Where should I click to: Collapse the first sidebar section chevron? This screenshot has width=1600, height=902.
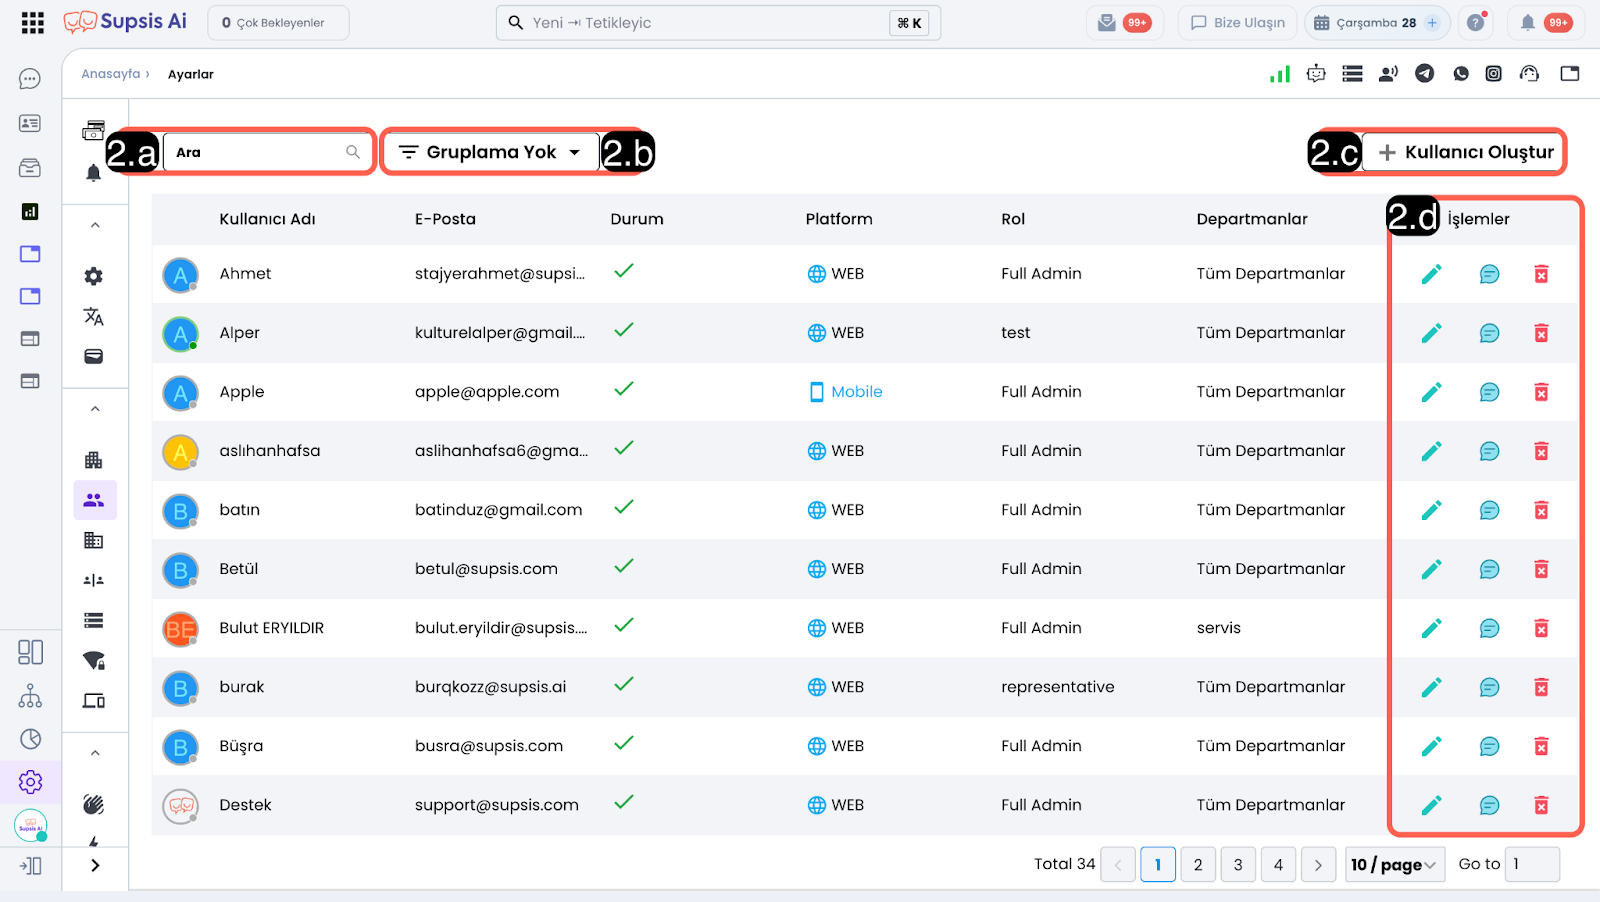(95, 225)
